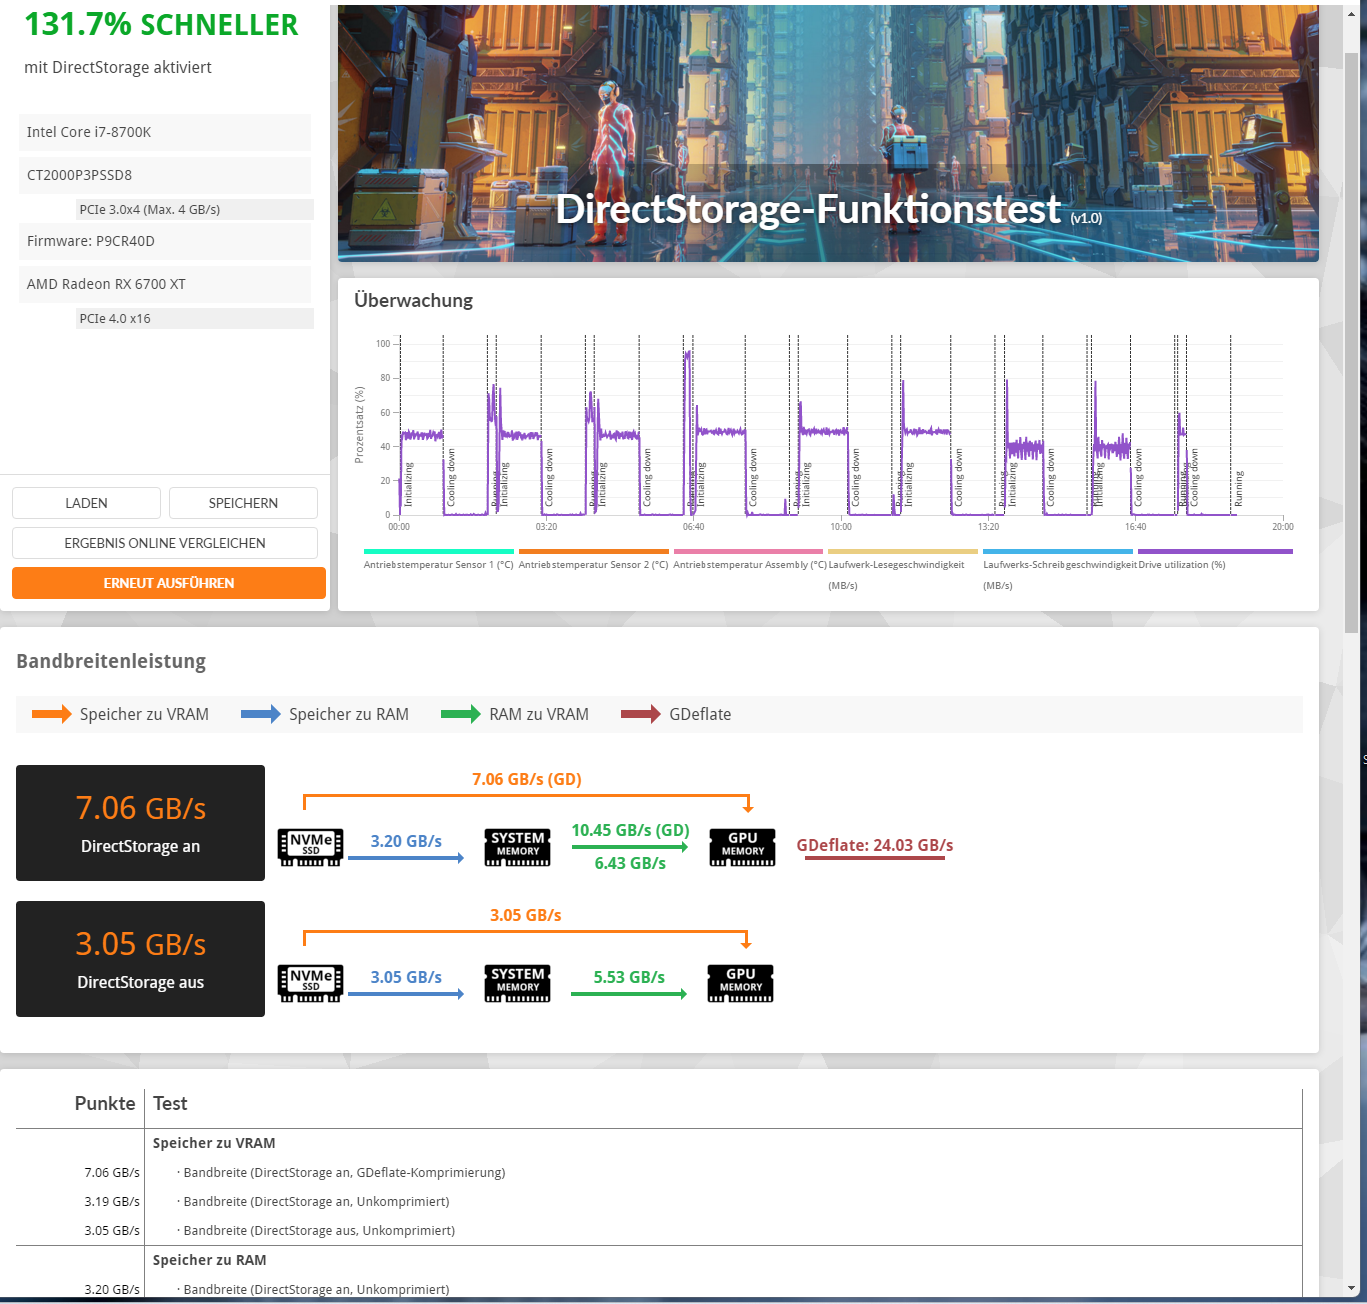The height and width of the screenshot is (1304, 1367).
Task: Toggle the Laufwerk-Lesegeschwindigkeit yellow legend bar
Action: pyautogui.click(x=903, y=551)
